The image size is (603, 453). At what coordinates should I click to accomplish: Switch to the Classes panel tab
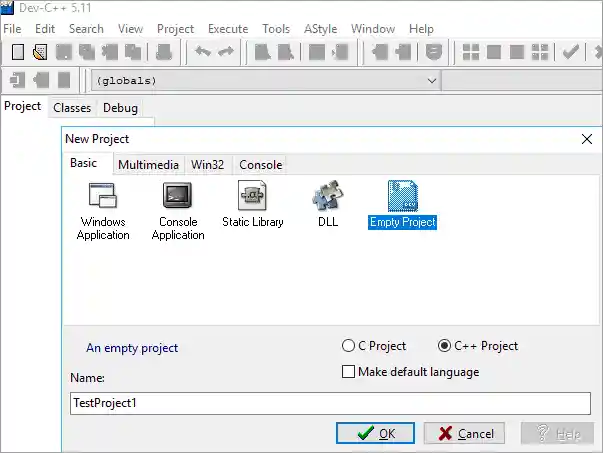(x=72, y=108)
